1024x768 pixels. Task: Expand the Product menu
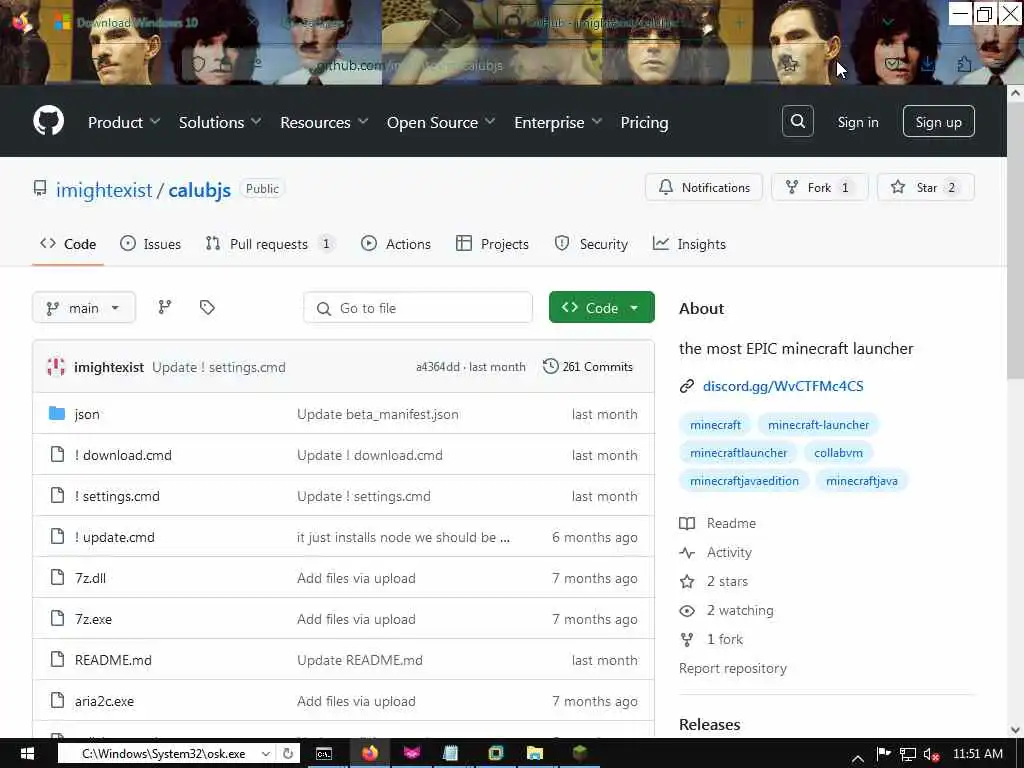[x=124, y=122]
